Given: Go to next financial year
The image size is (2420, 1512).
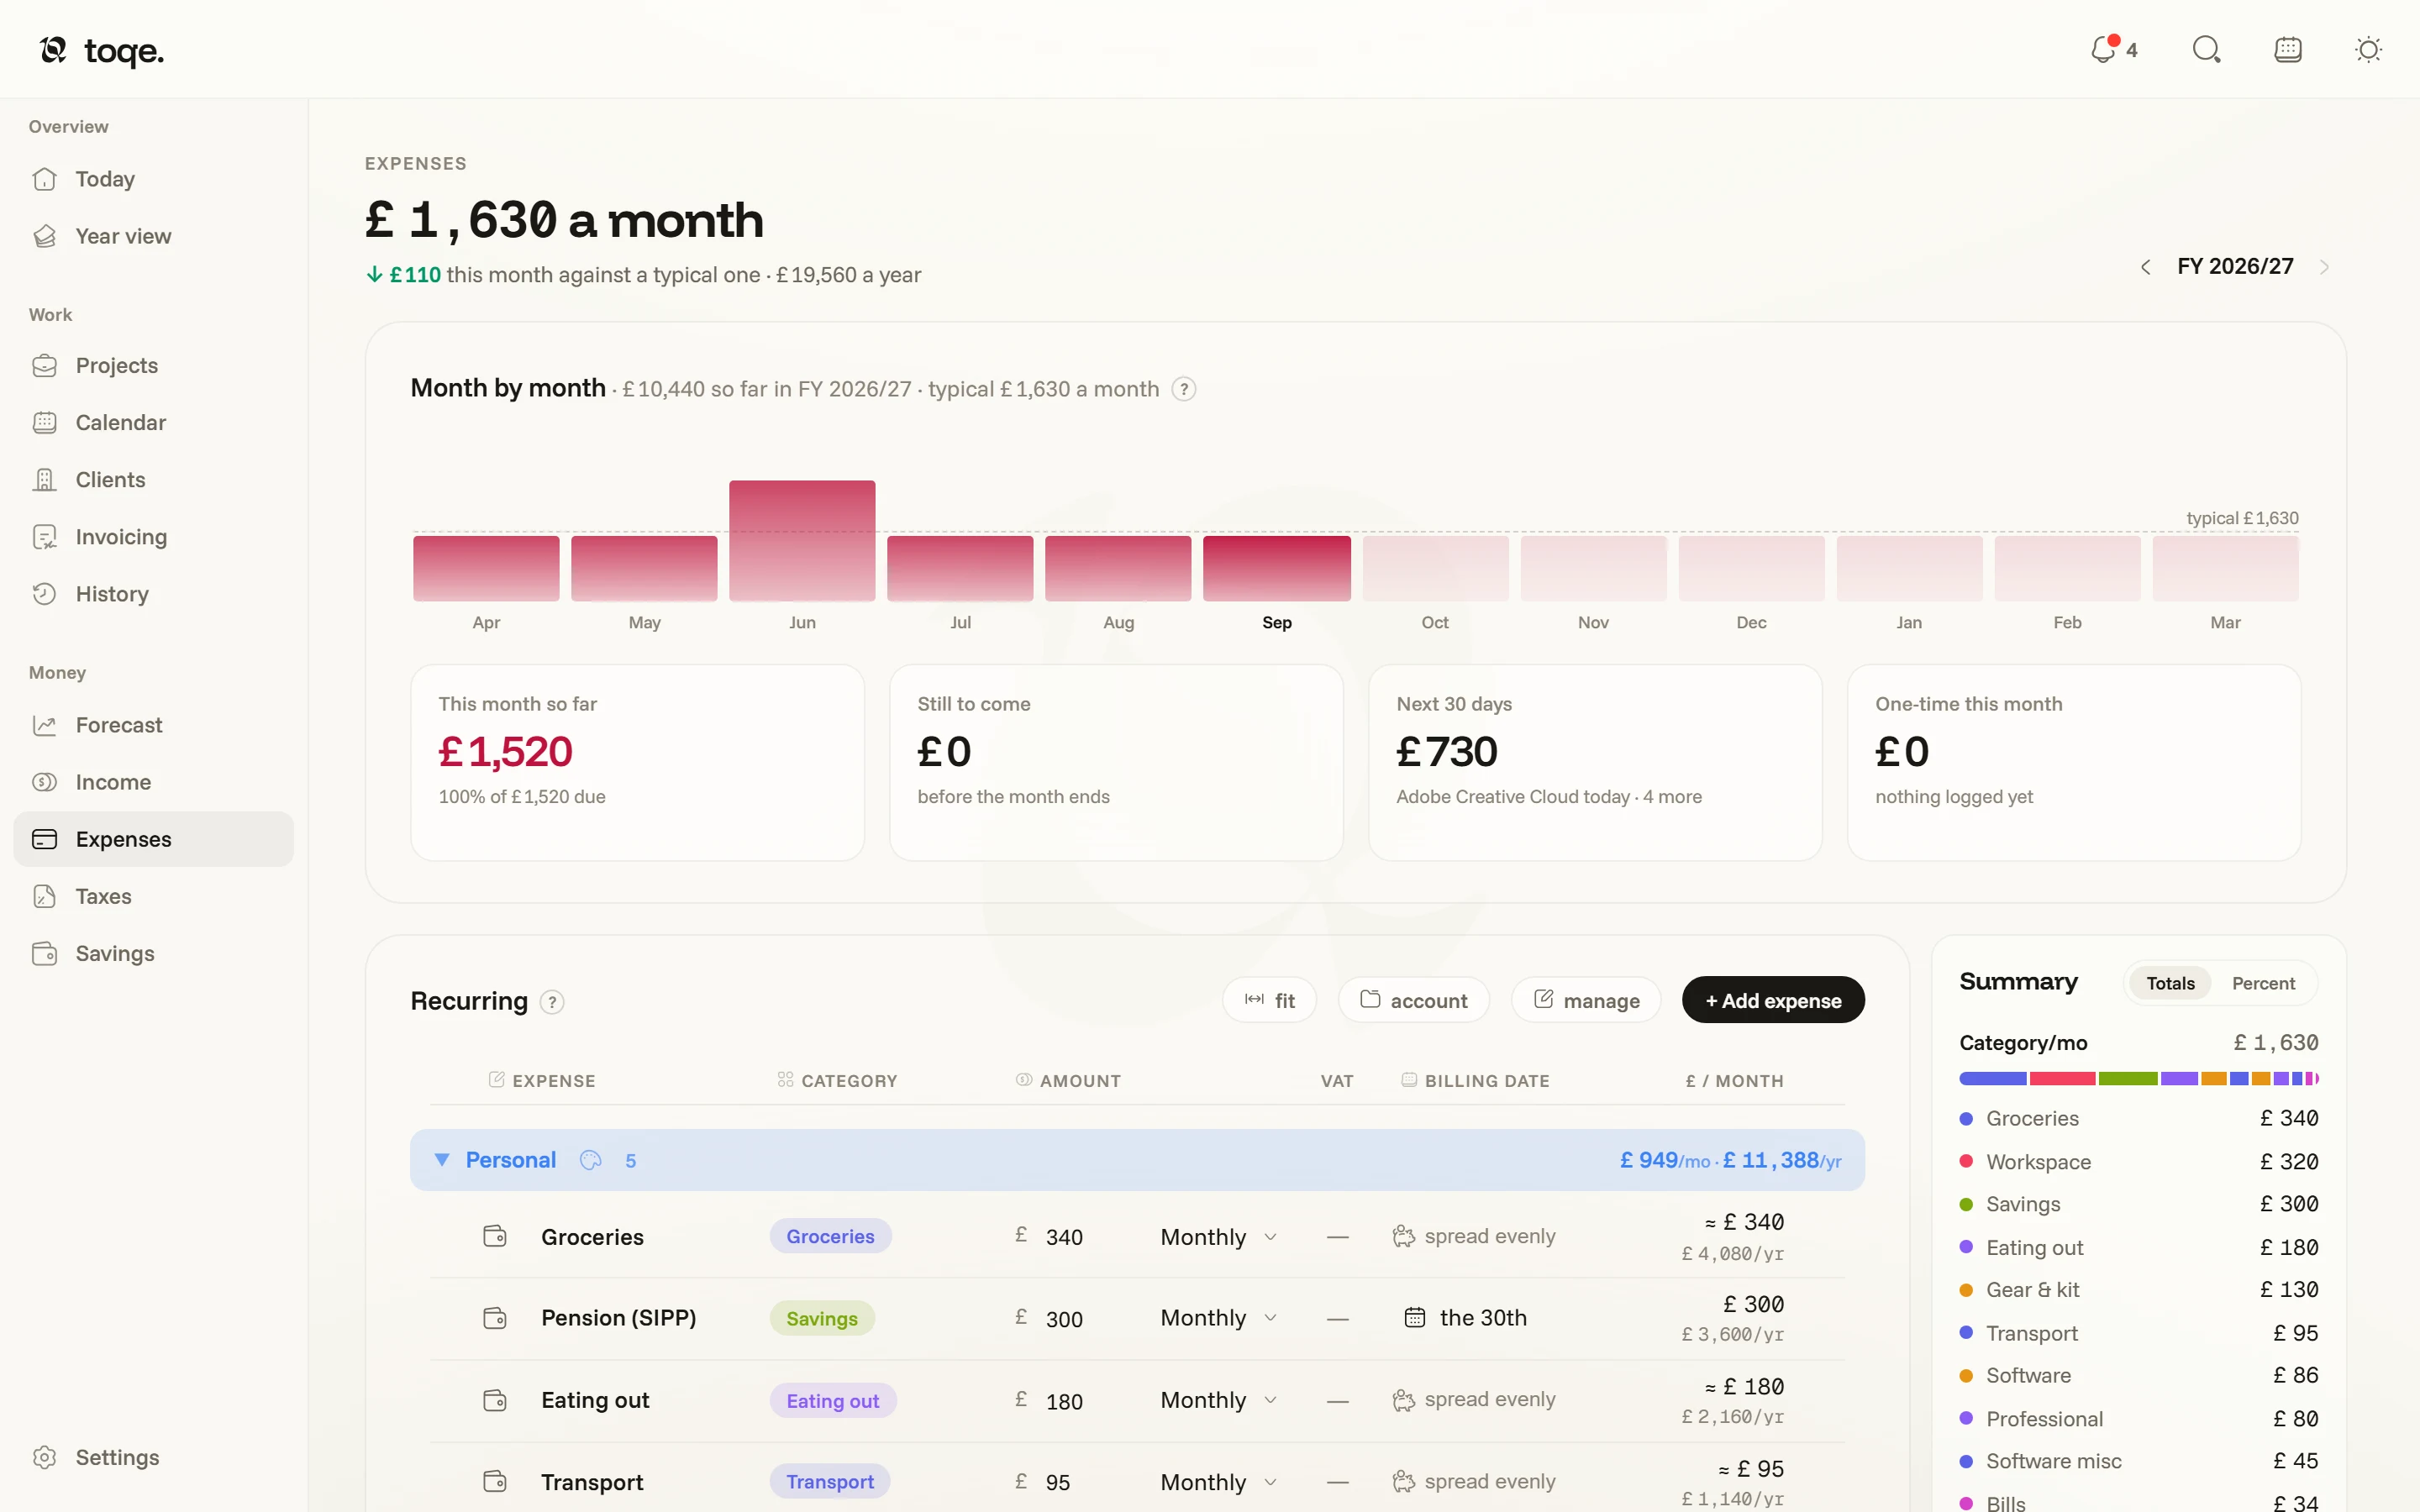Looking at the screenshot, I should click(x=2324, y=267).
